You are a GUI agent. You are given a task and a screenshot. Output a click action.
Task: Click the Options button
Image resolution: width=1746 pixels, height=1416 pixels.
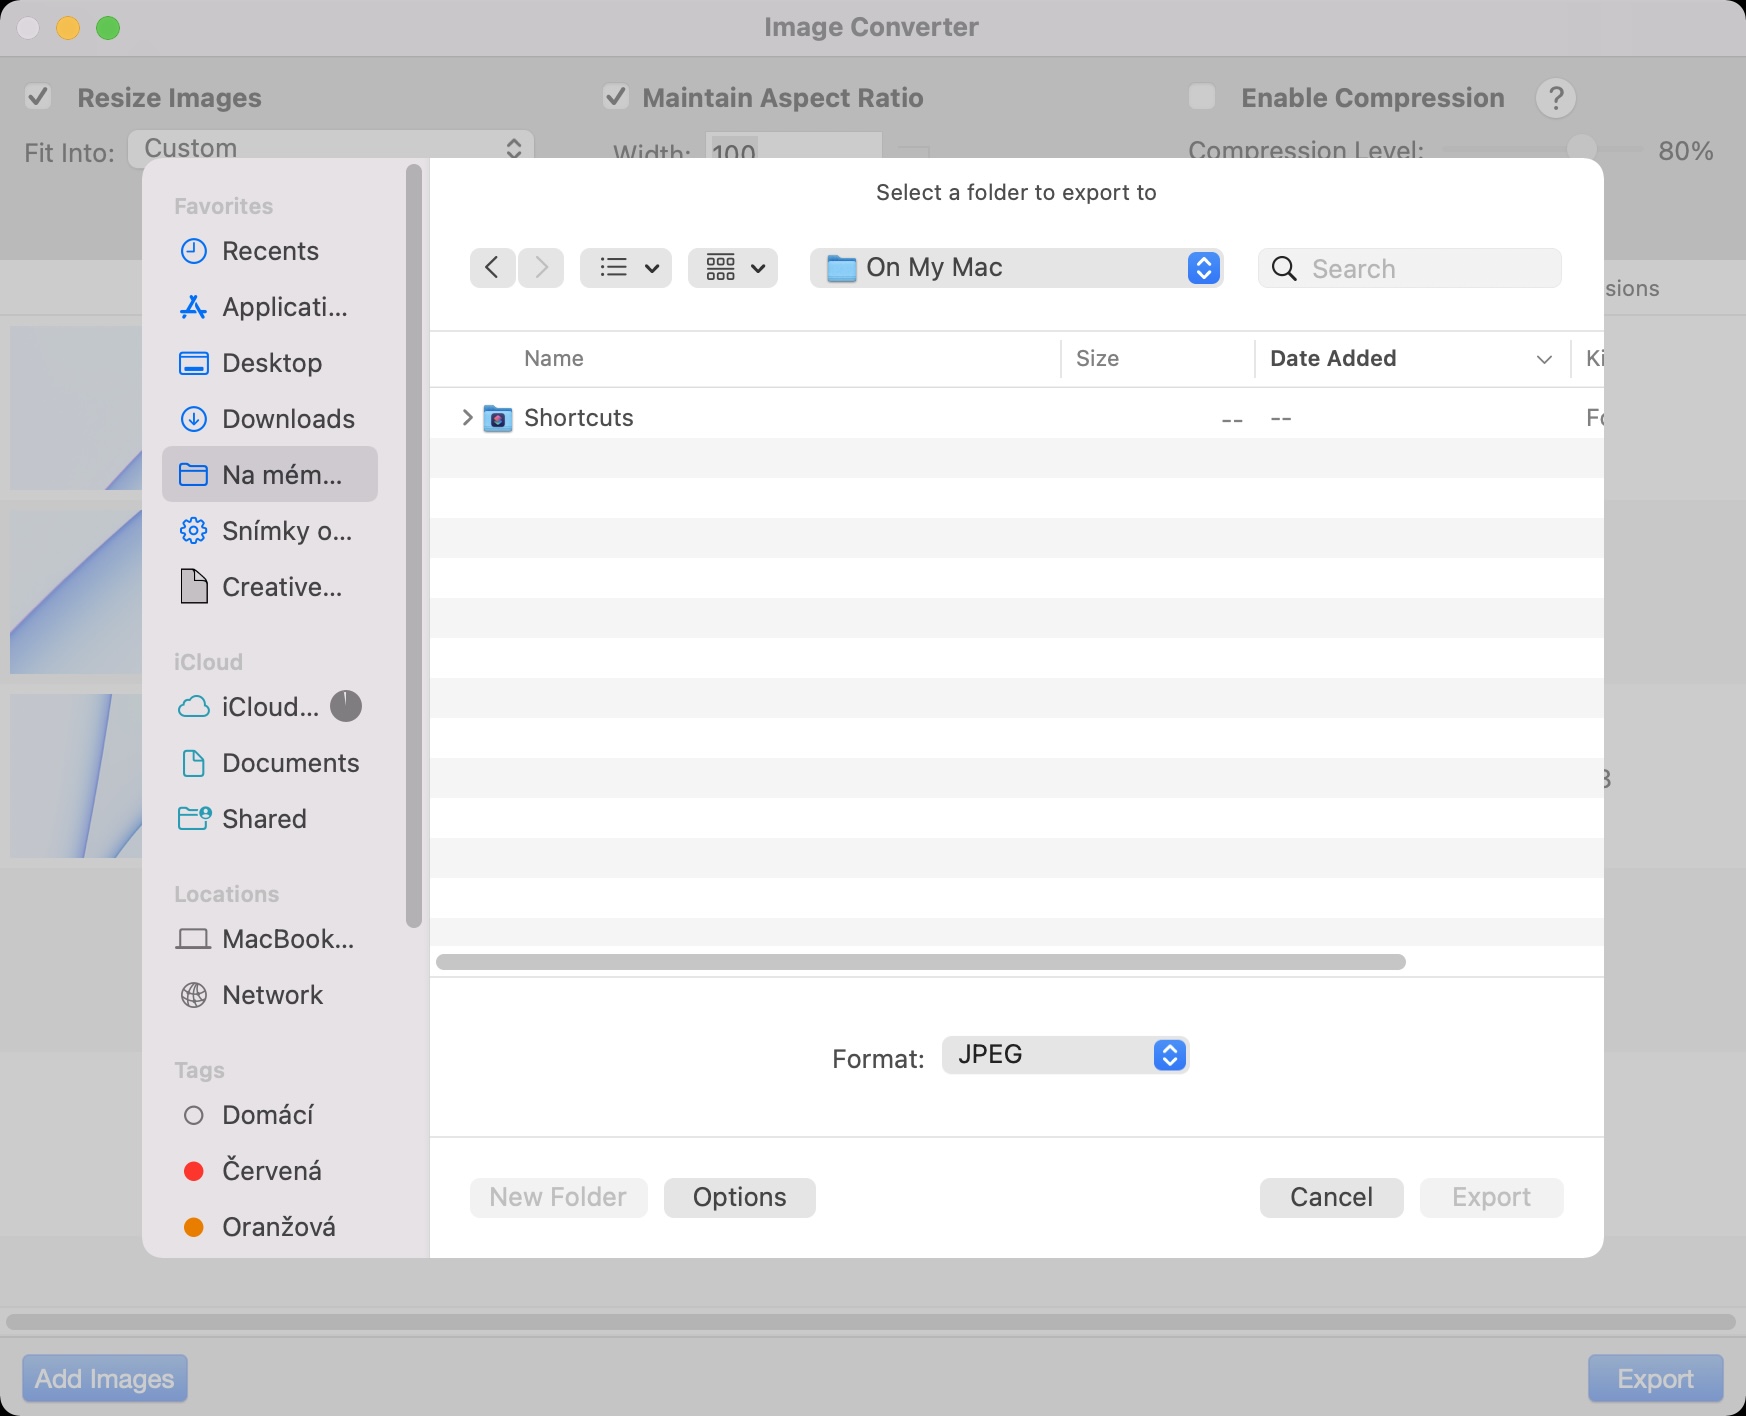[739, 1197]
